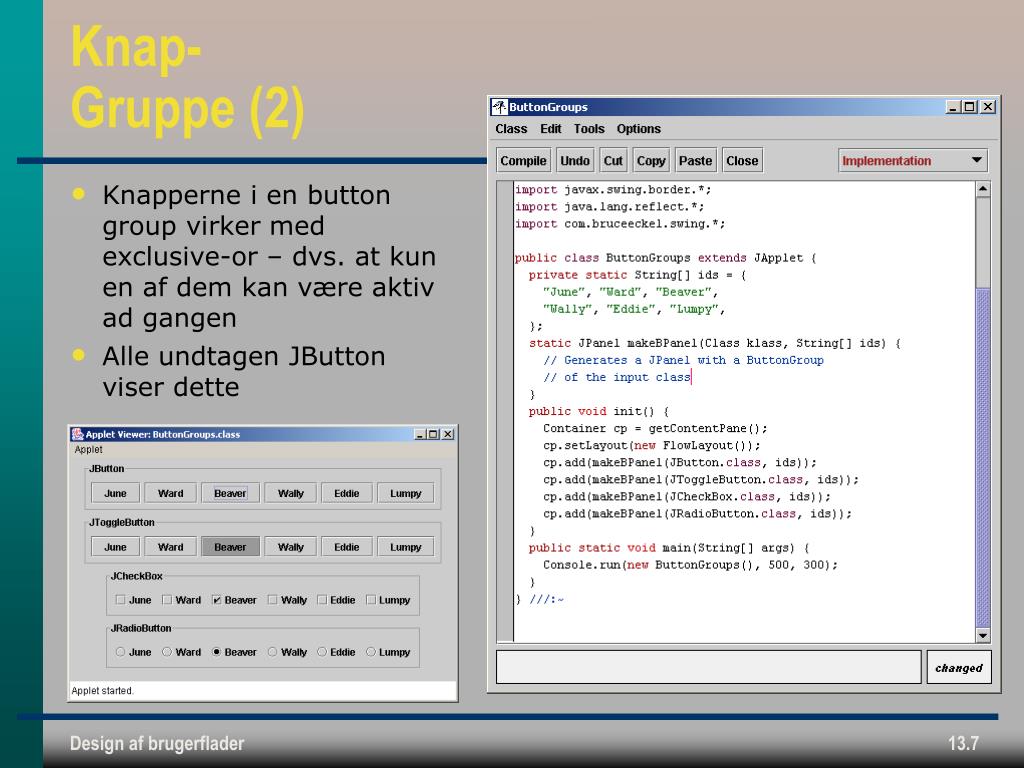Toggle the Ward JToggleButton
1024x768 pixels.
pos(170,547)
